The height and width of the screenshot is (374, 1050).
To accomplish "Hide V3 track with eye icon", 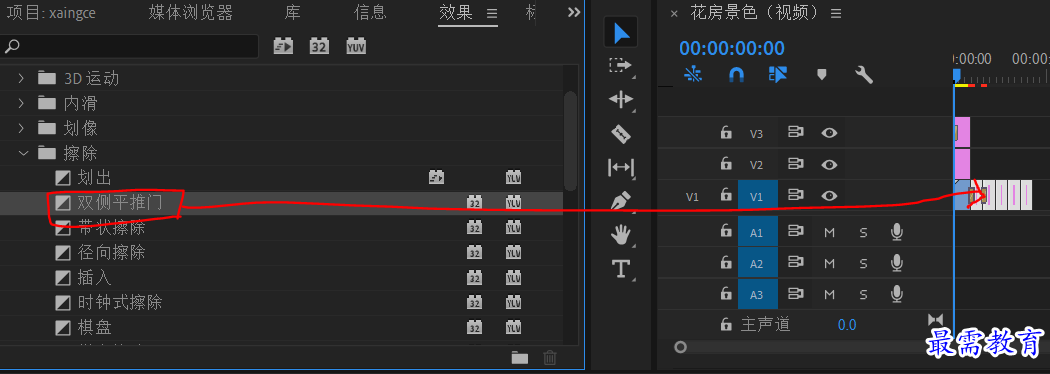I will point(829,132).
